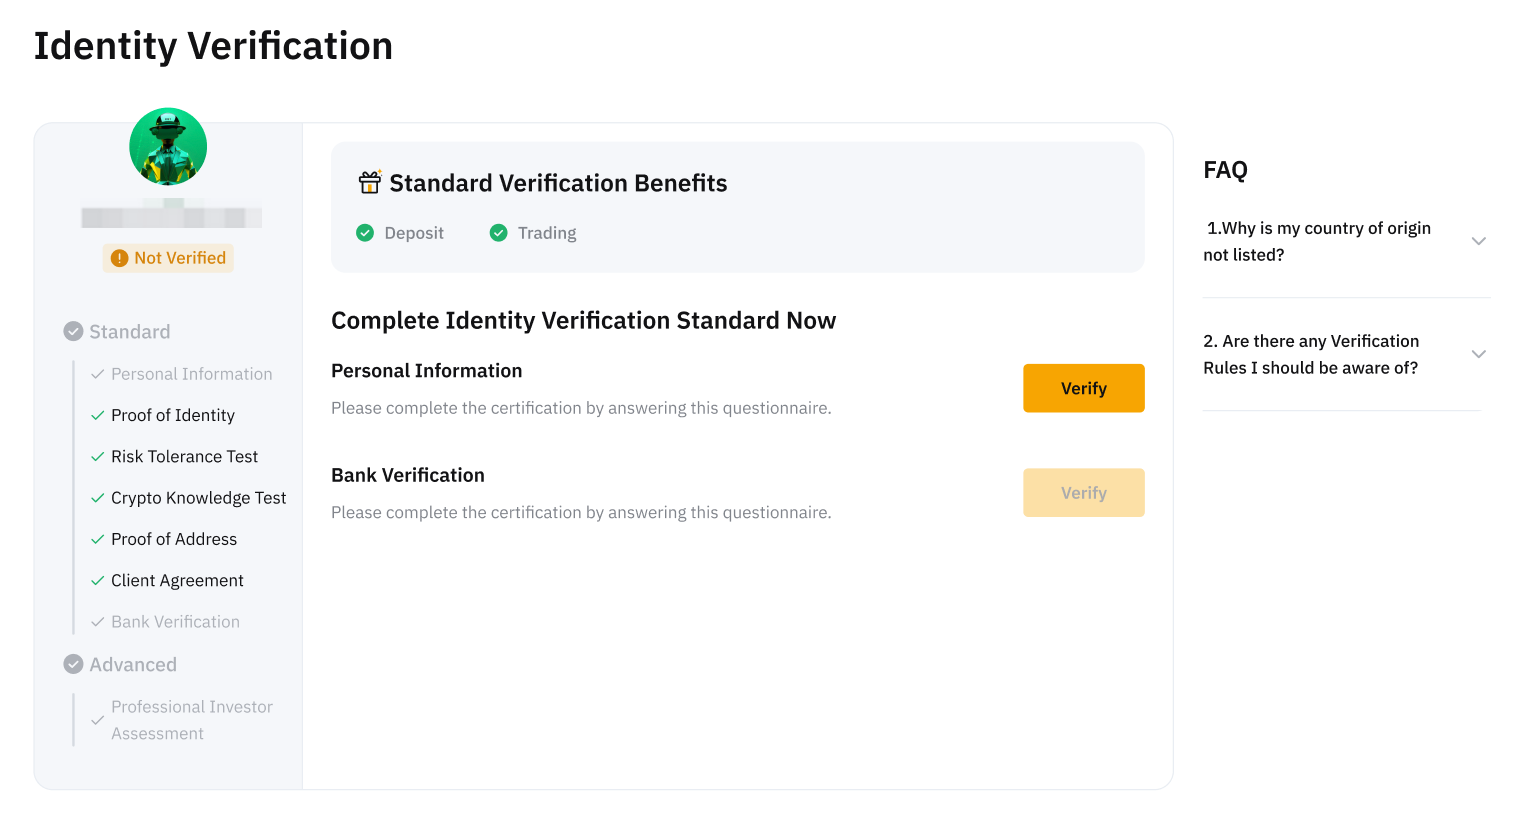Expand the country of origin FAQ chevron
Viewport: 1522px width, 818px height.
[x=1478, y=241]
